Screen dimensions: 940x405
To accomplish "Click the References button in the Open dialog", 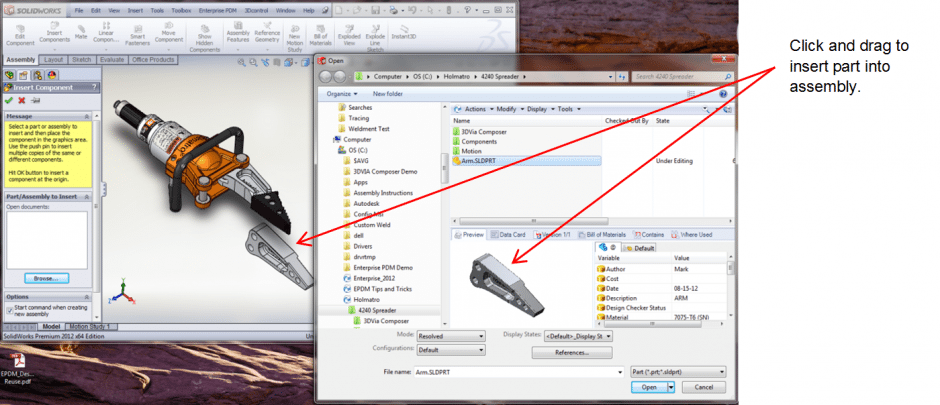I will pyautogui.click(x=572, y=352).
